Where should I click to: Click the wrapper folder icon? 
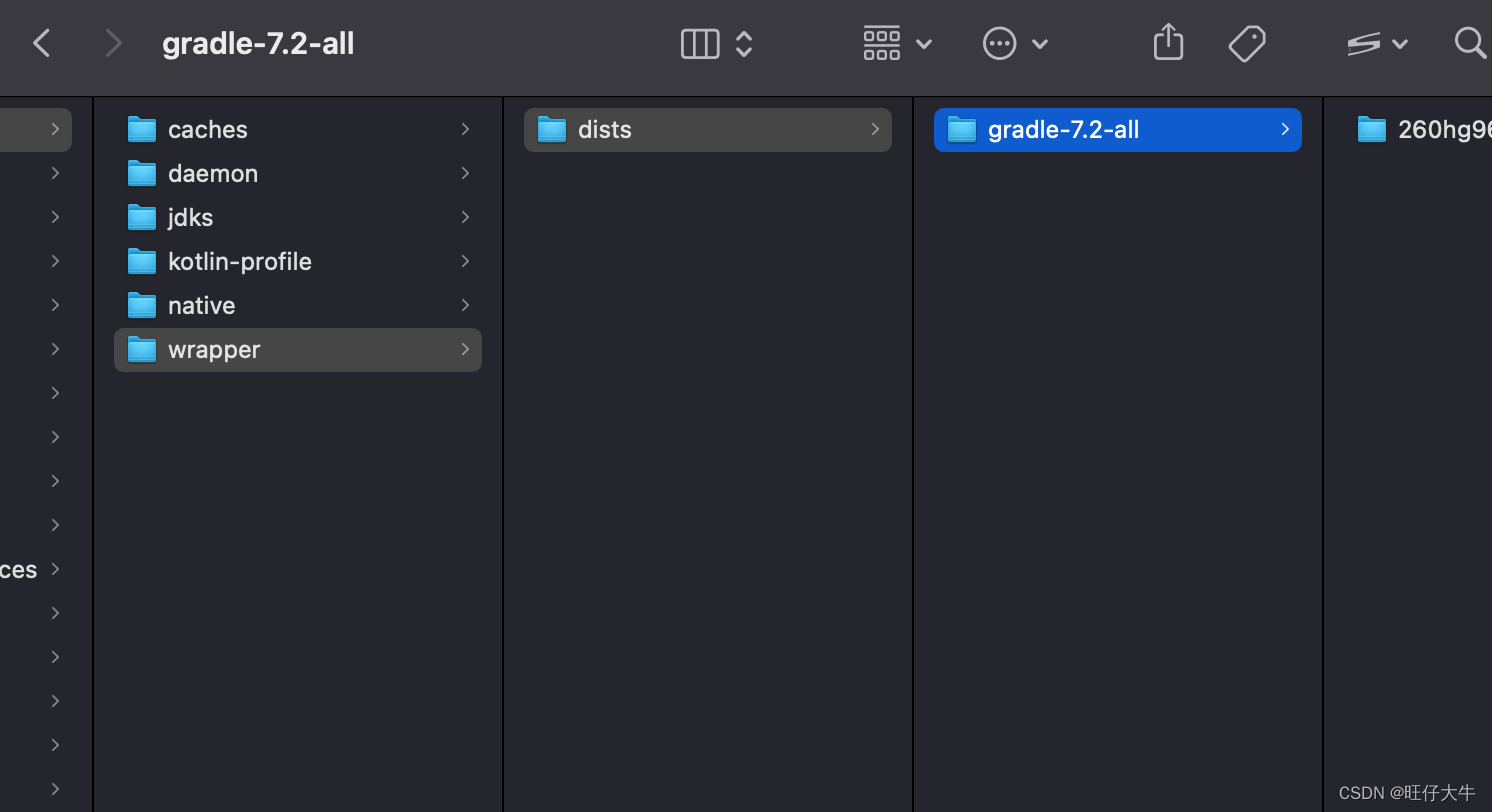(142, 349)
